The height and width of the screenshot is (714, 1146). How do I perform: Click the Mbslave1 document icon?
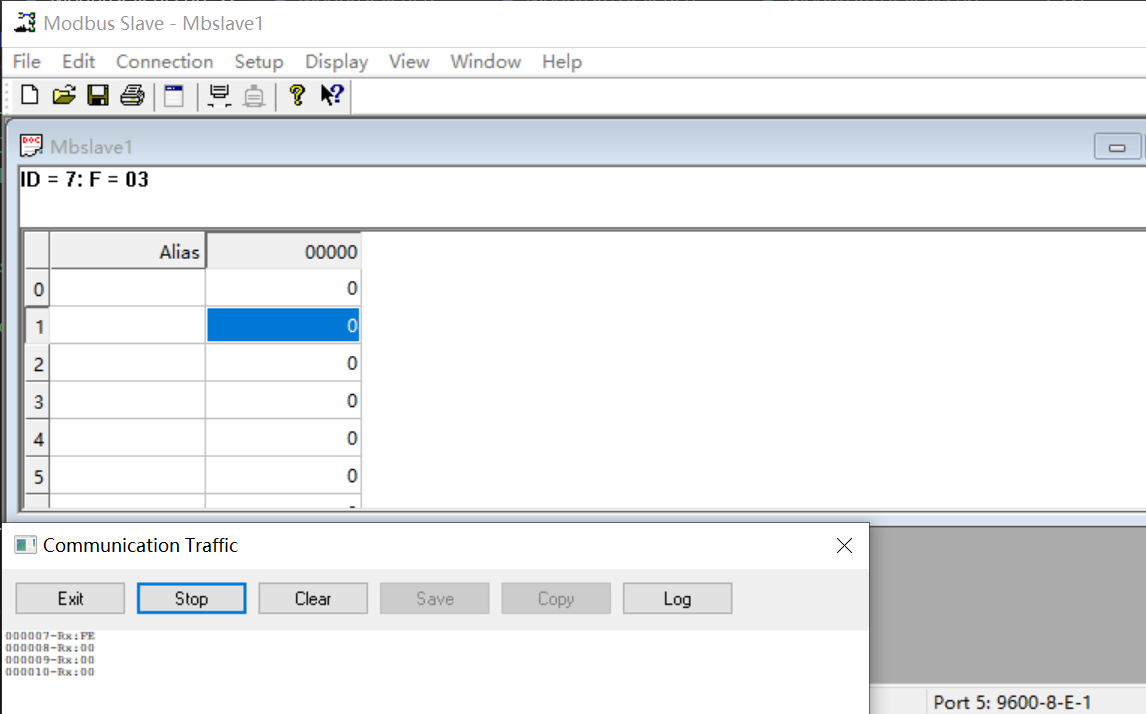click(31, 145)
